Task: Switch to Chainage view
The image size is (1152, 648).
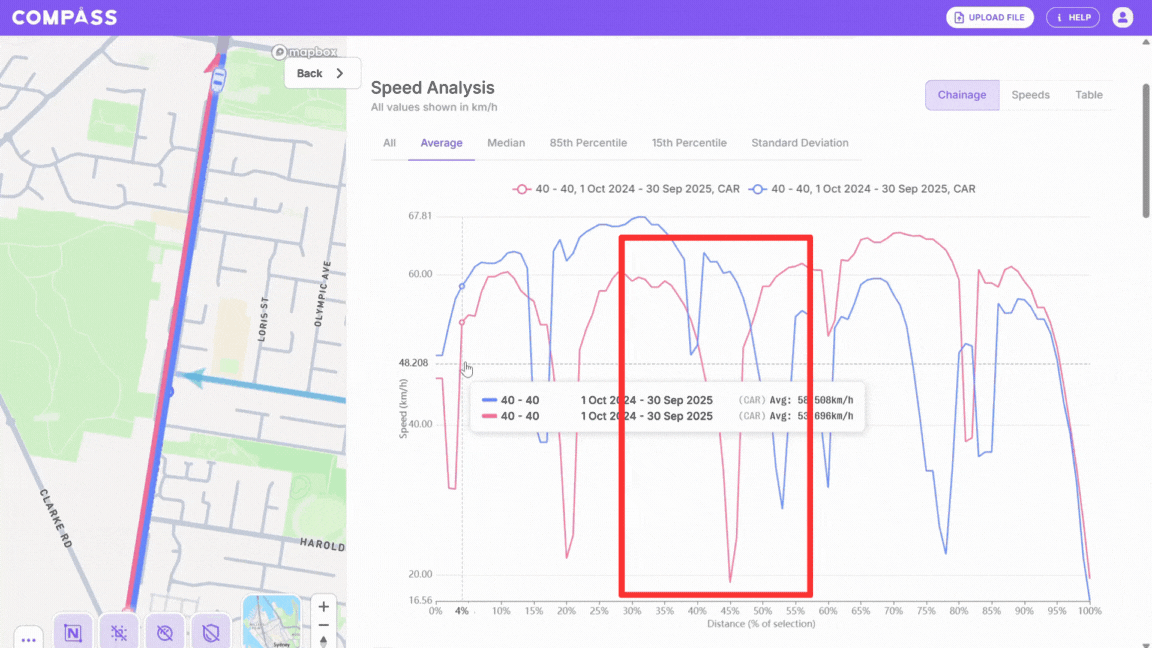Action: [961, 95]
